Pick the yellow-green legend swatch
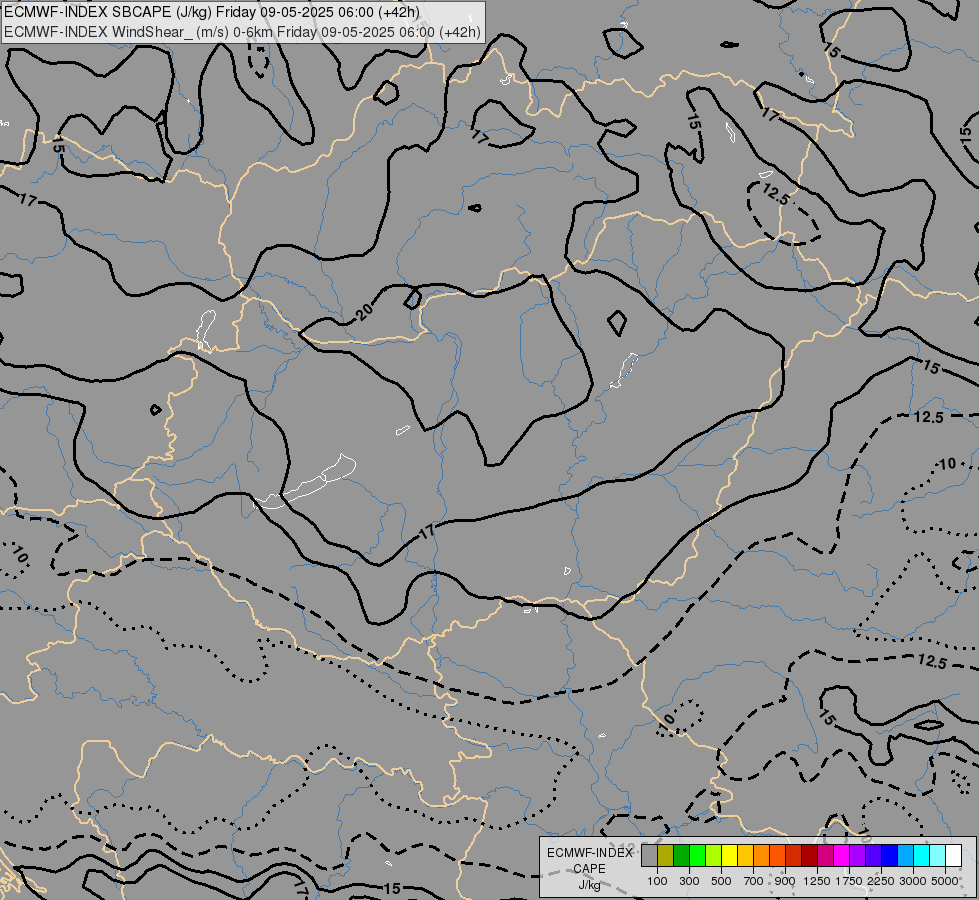This screenshot has height=900, width=979. [714, 855]
